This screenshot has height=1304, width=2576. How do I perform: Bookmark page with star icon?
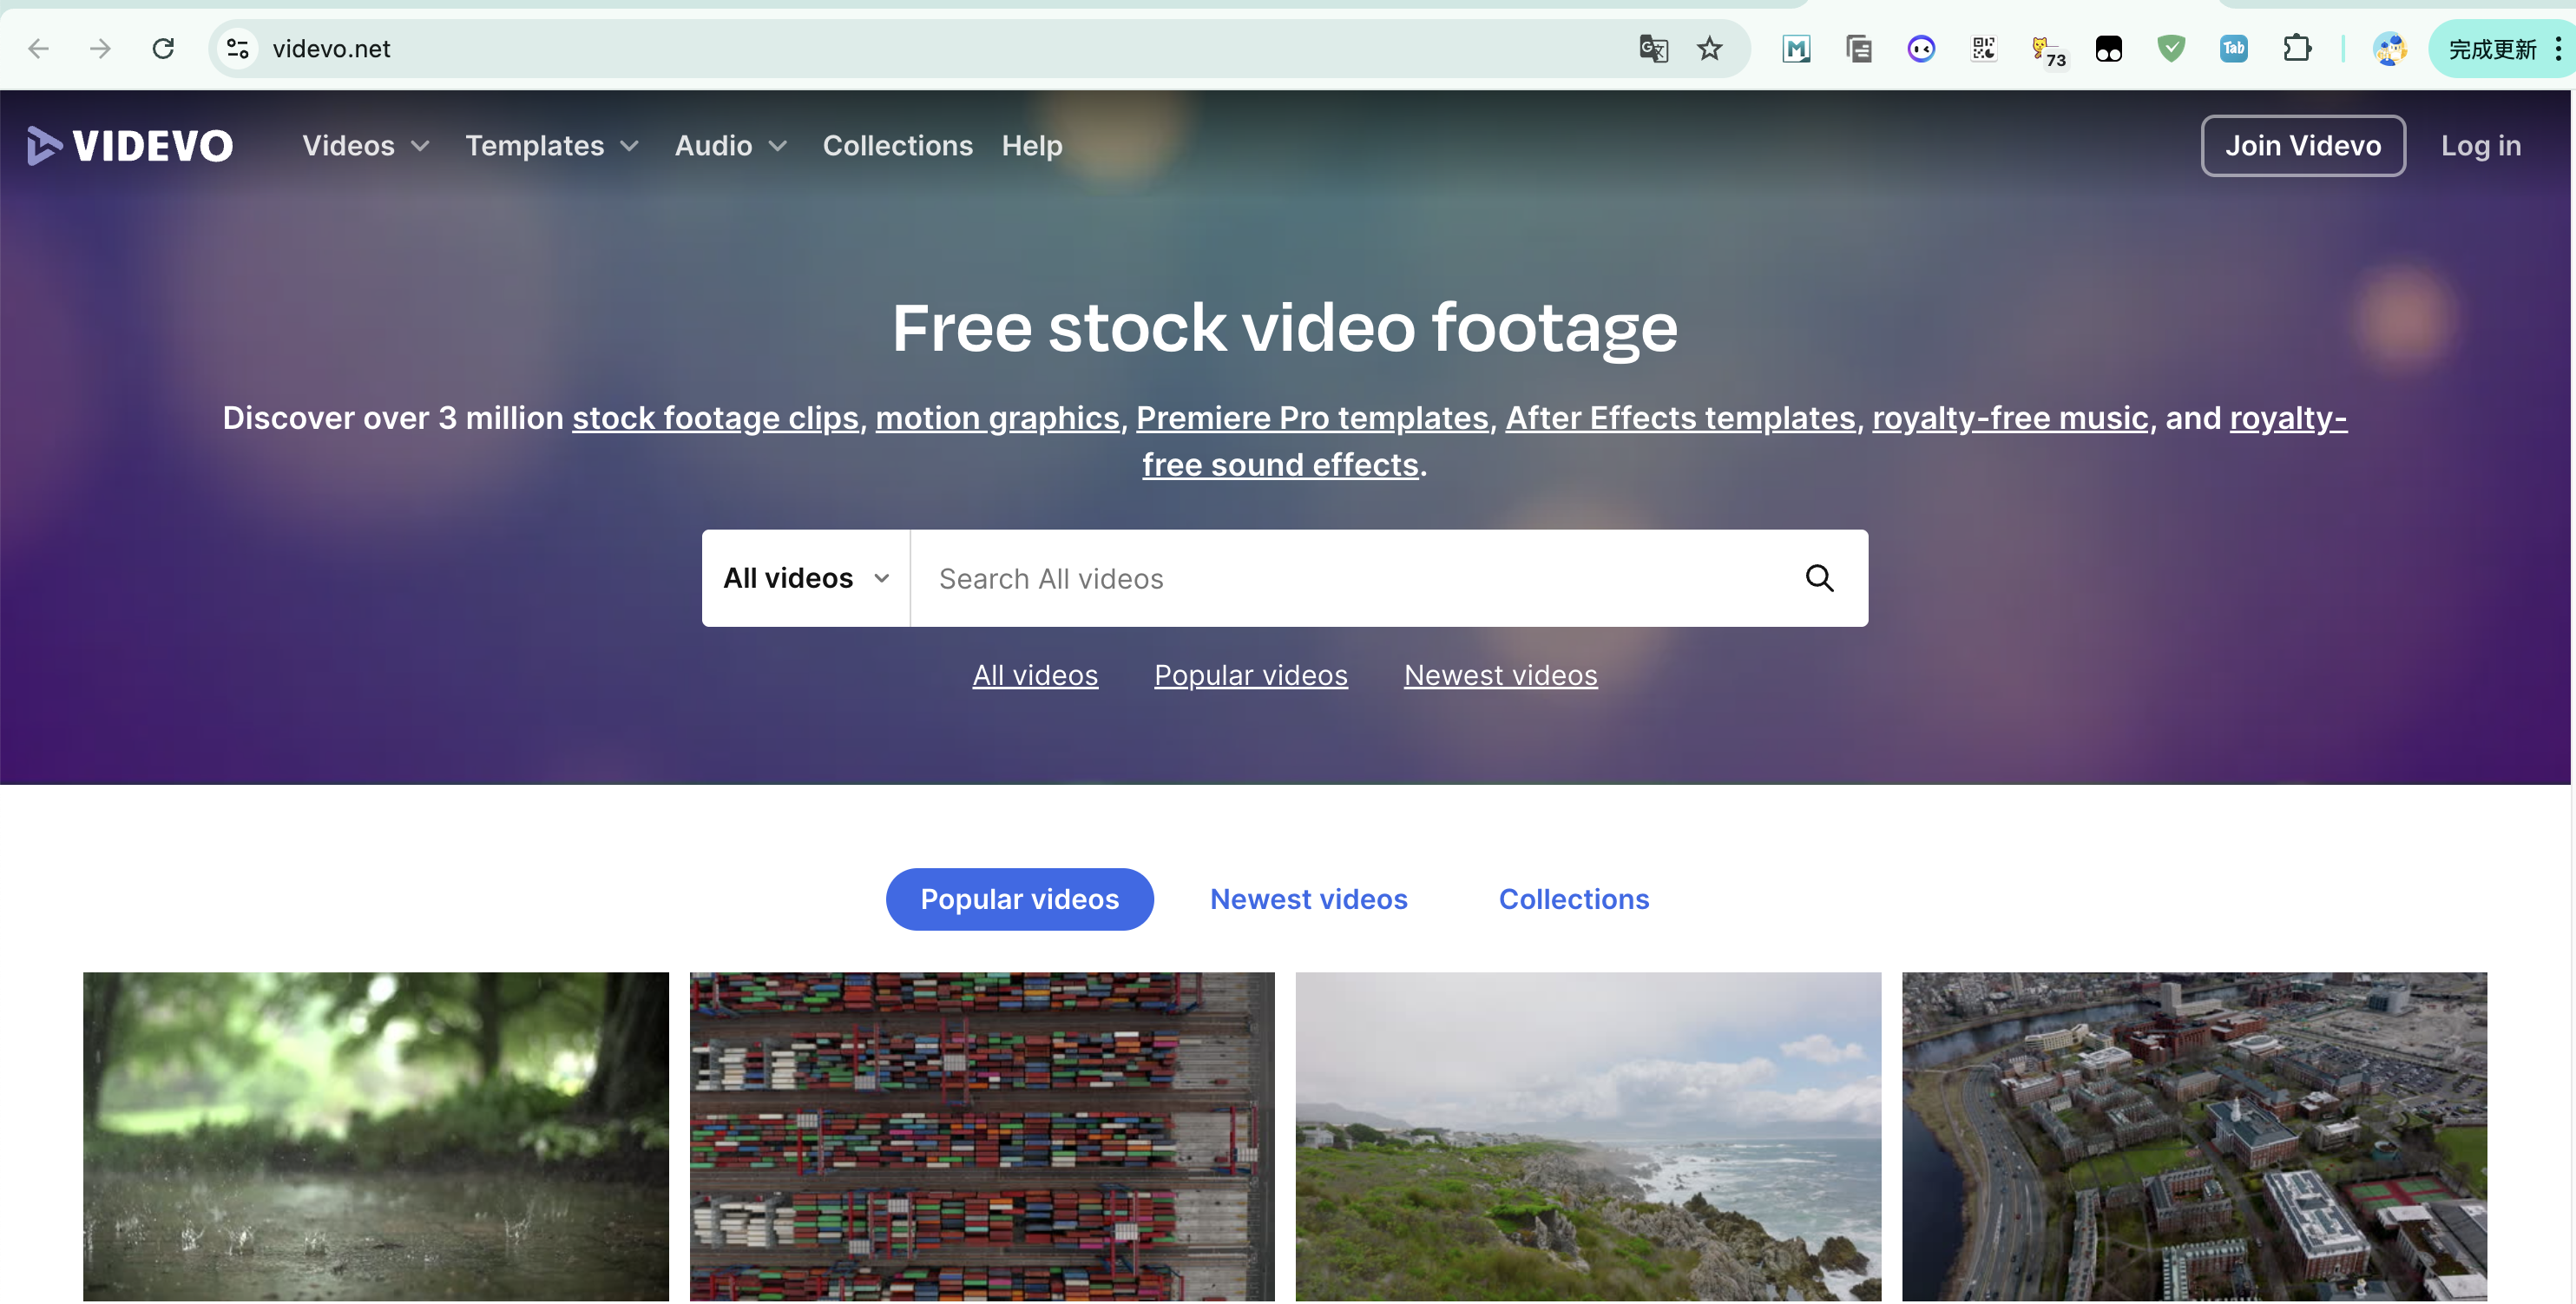[x=1709, y=48]
